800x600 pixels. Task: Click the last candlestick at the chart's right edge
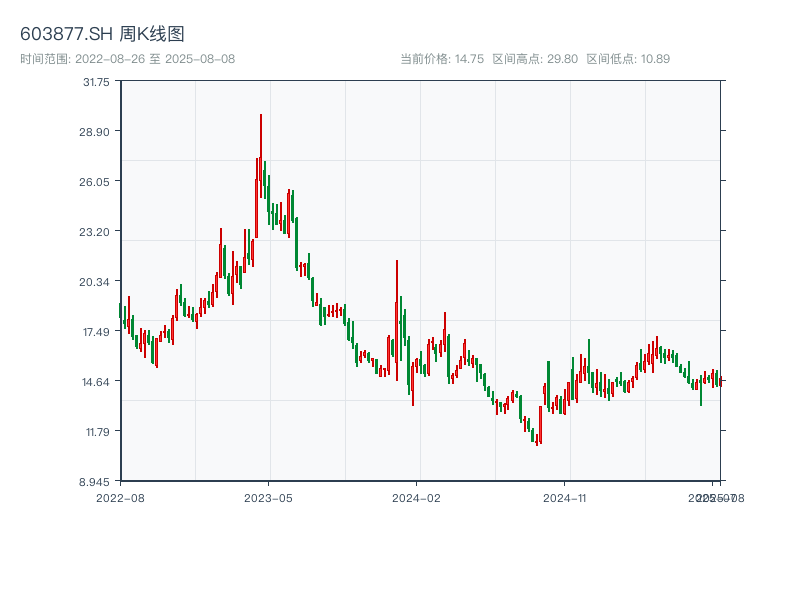[x=720, y=382]
